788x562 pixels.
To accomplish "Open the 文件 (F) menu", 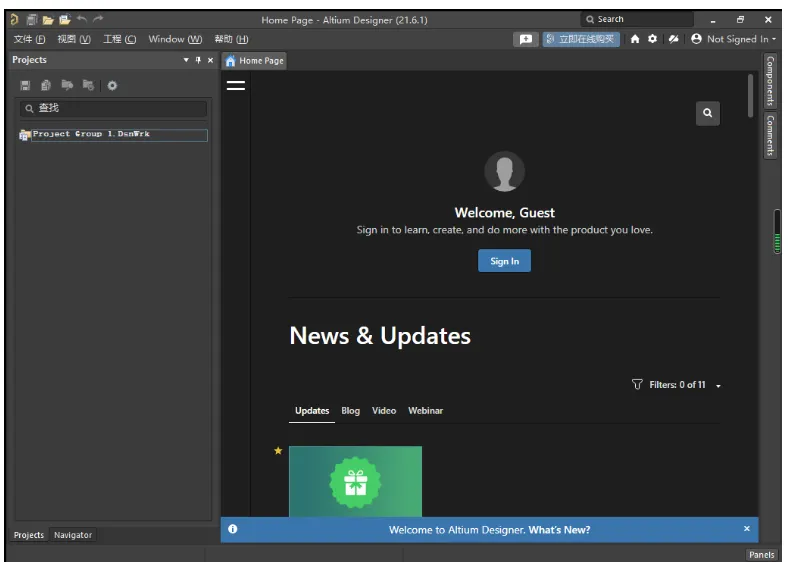I will point(29,39).
